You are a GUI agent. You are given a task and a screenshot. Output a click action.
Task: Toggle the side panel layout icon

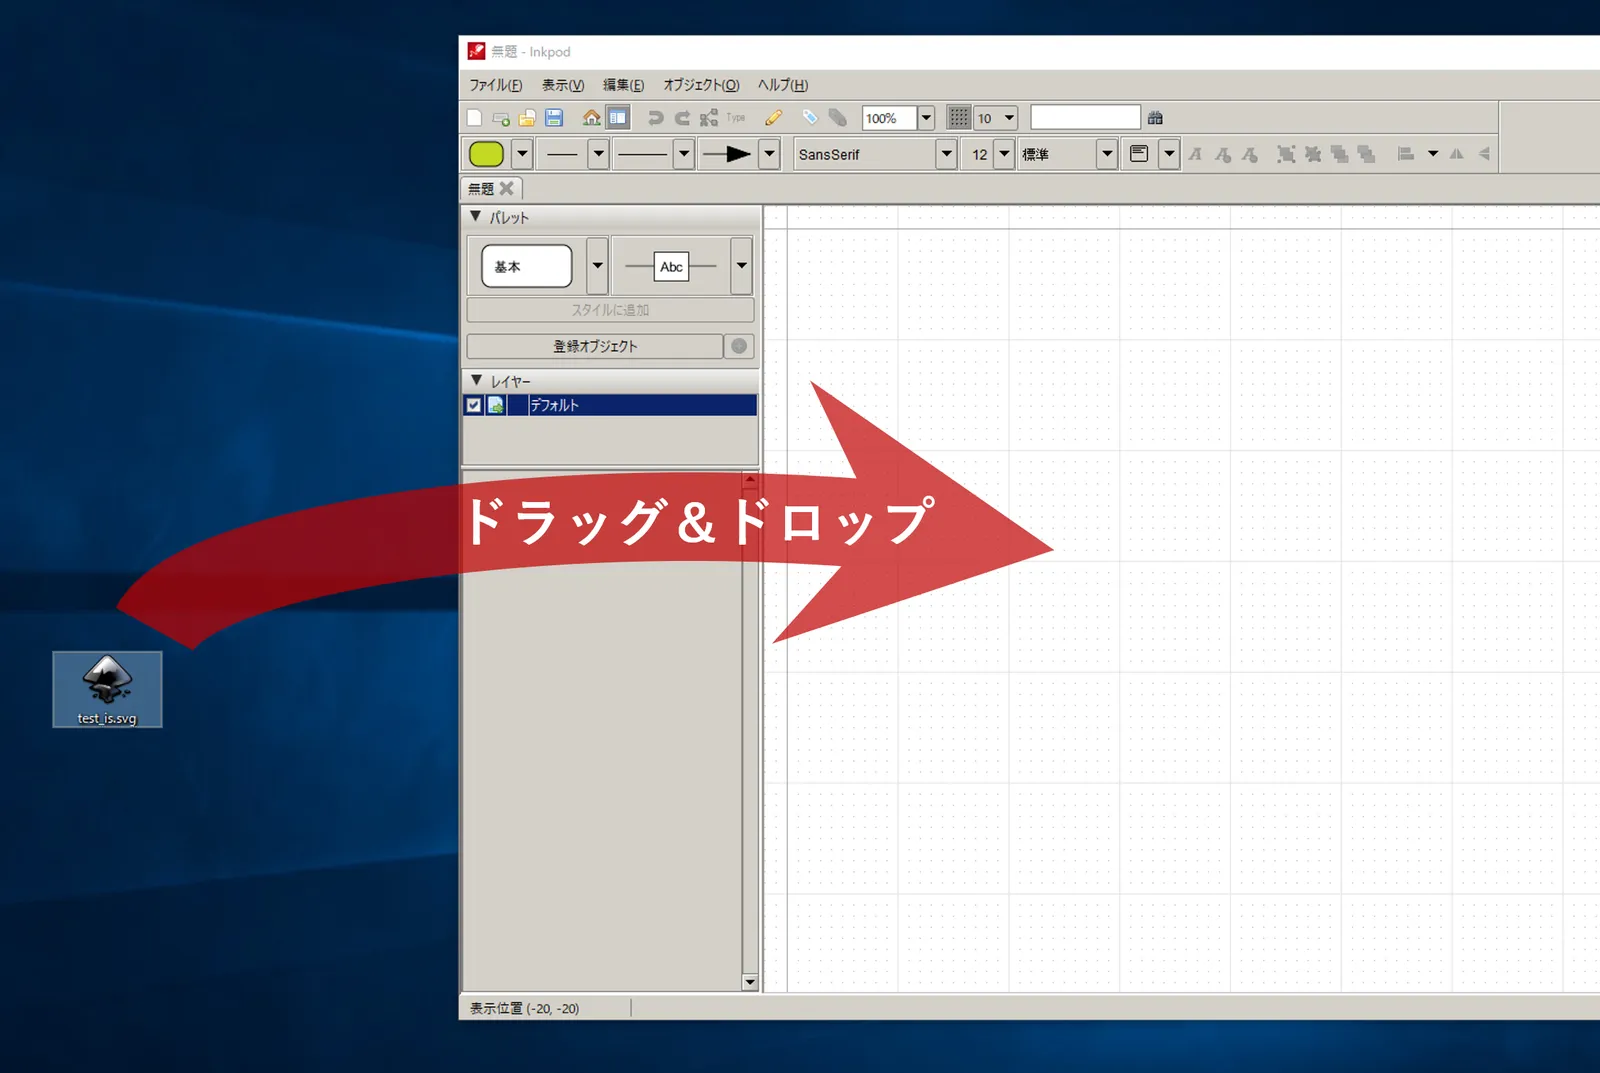(618, 118)
